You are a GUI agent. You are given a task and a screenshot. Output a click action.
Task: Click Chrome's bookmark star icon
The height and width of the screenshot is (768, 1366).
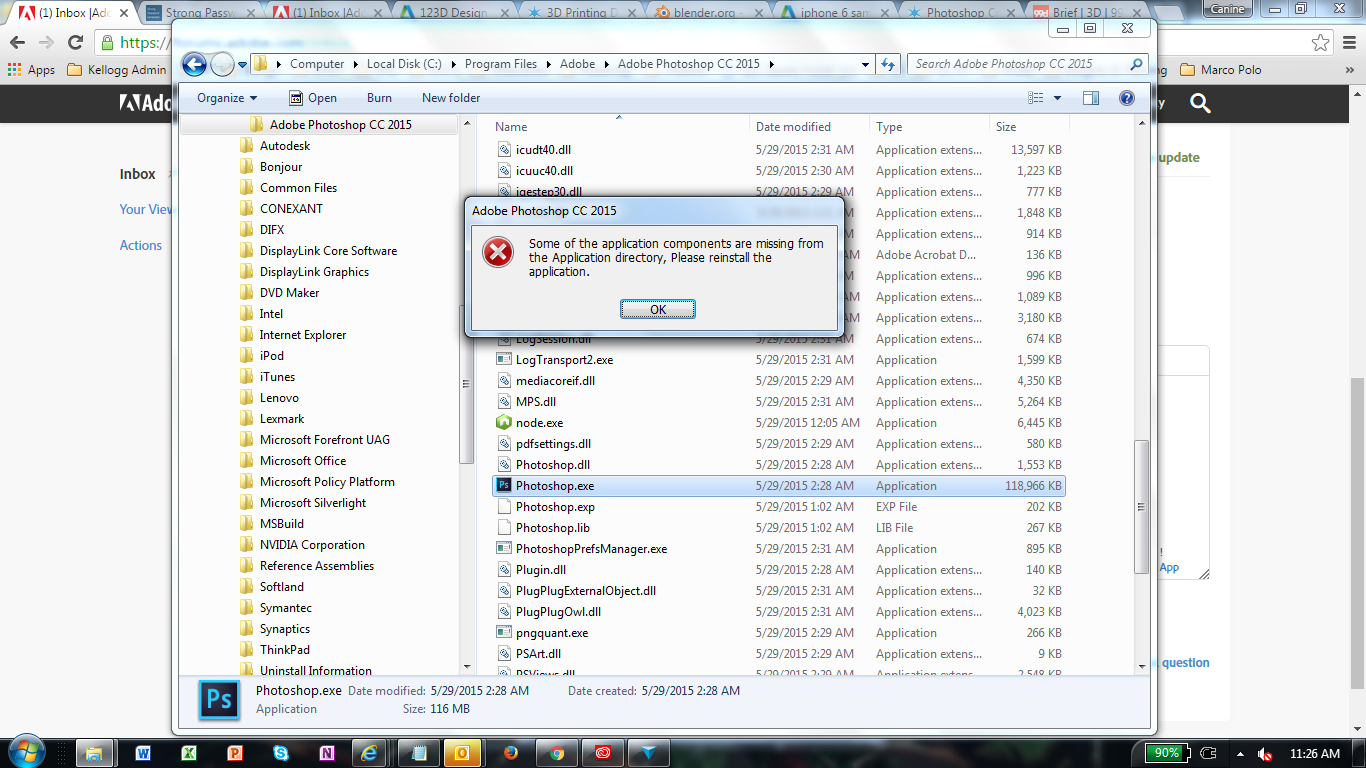coord(1321,43)
